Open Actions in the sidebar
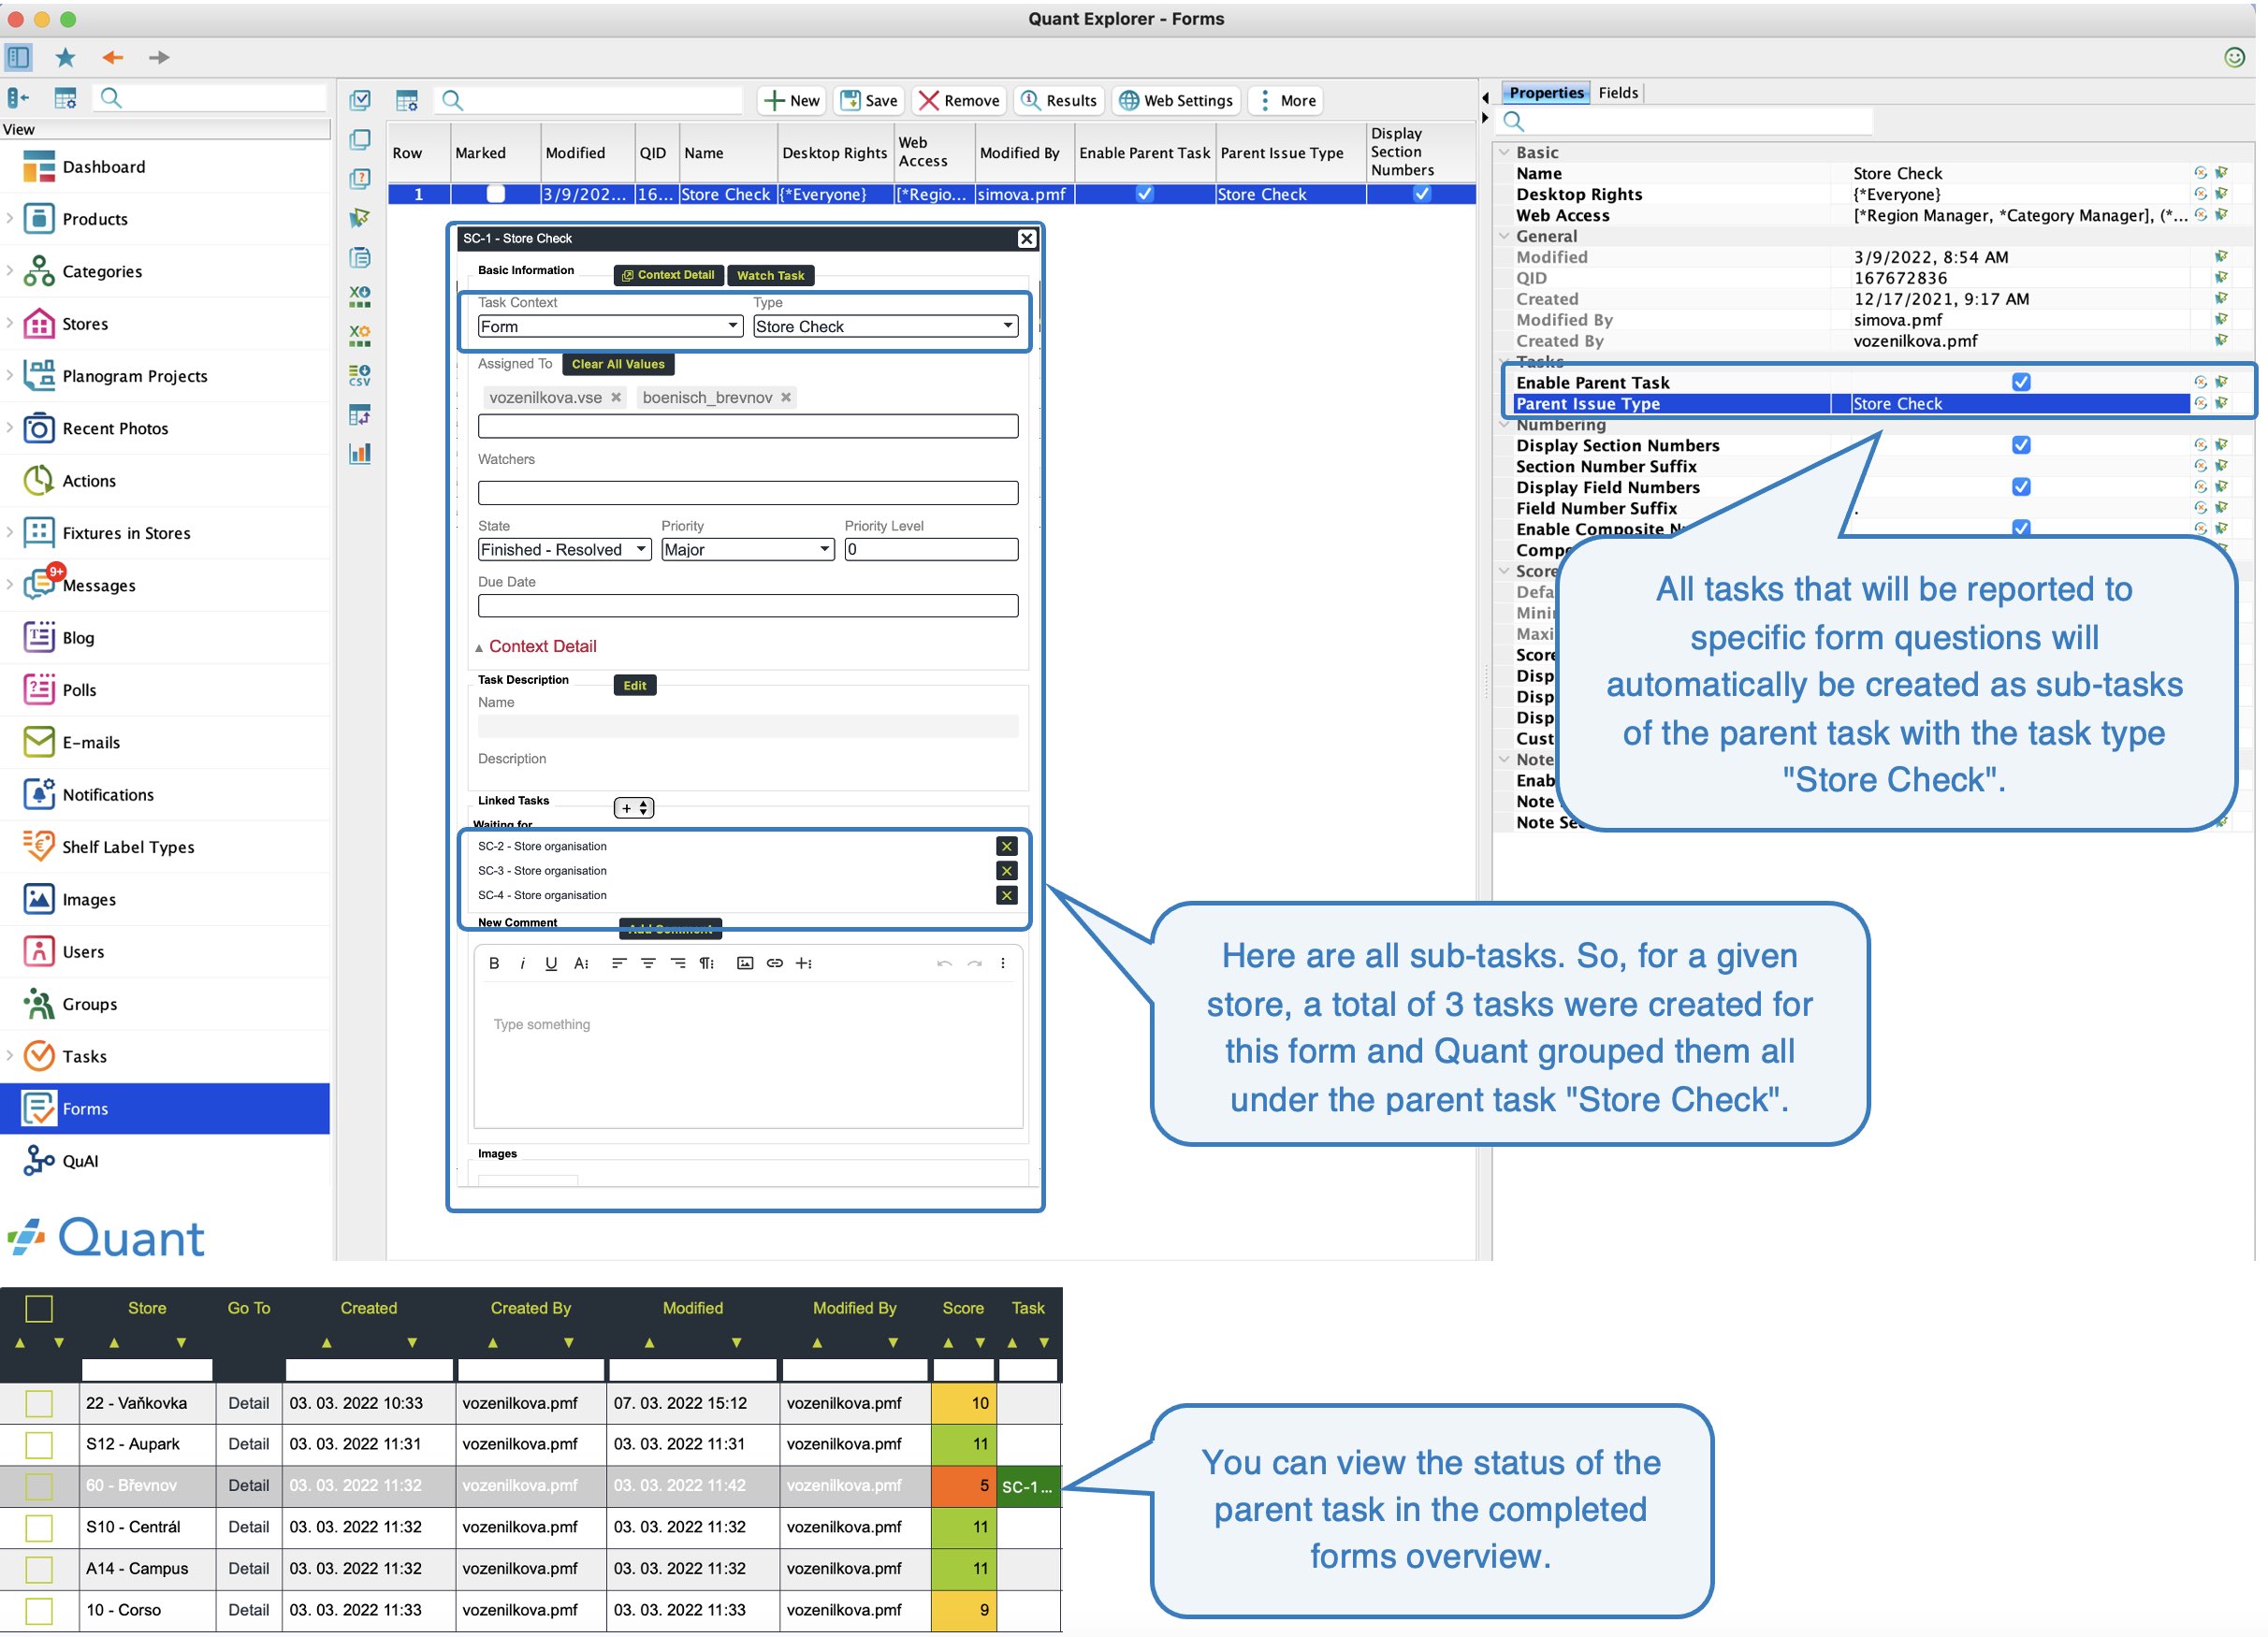The height and width of the screenshot is (1637, 2268). click(88, 481)
